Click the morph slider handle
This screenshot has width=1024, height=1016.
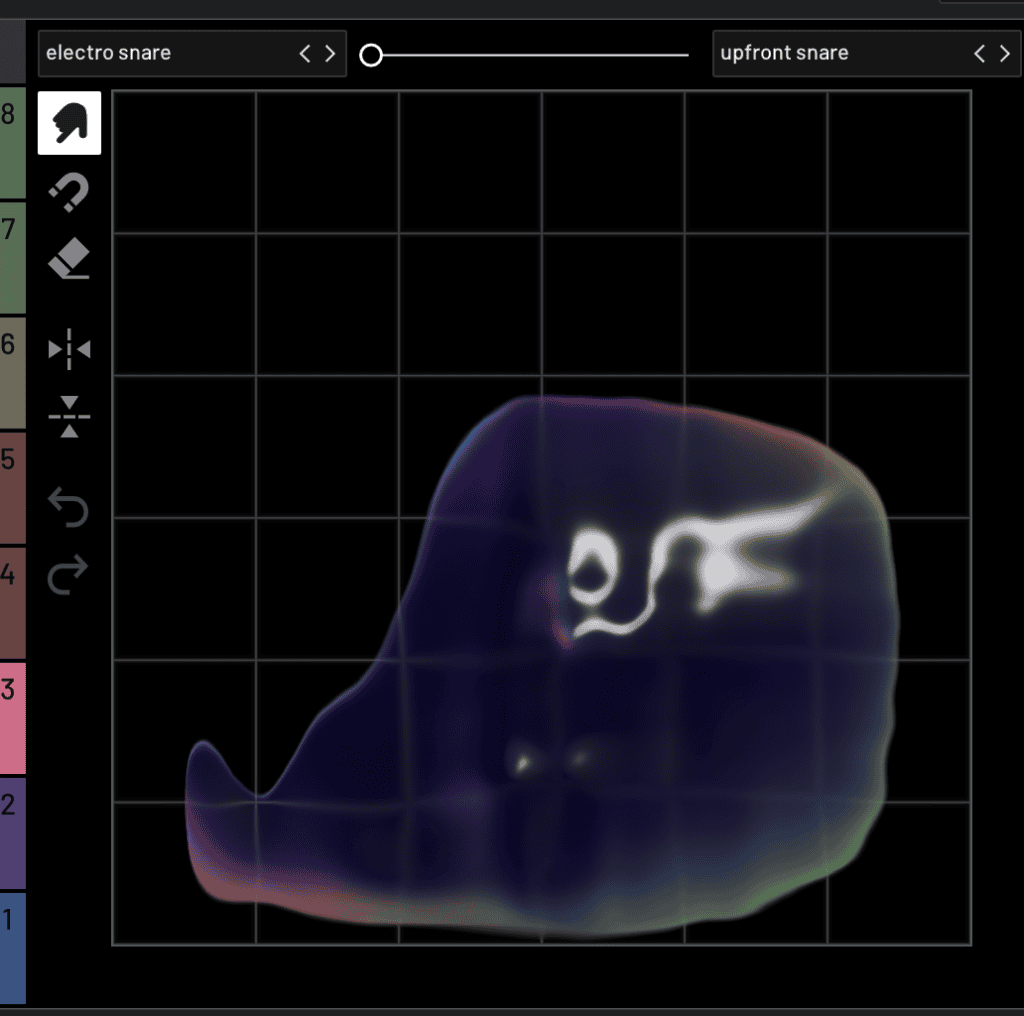click(371, 55)
